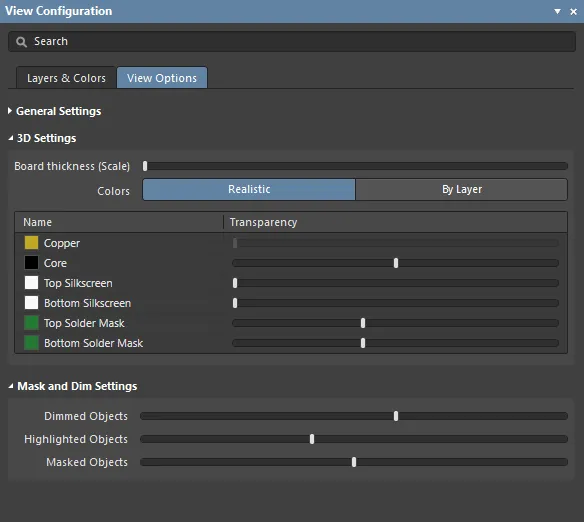The width and height of the screenshot is (584, 522).
Task: Open the panel options dropdown arrow
Action: tap(557, 12)
